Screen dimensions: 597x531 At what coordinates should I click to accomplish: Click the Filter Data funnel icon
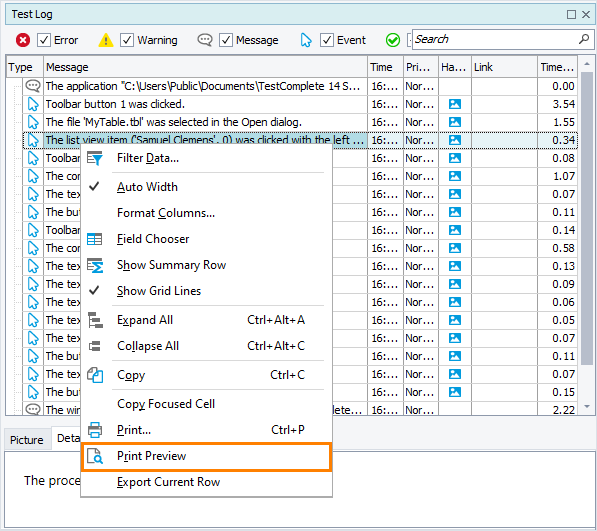95,158
